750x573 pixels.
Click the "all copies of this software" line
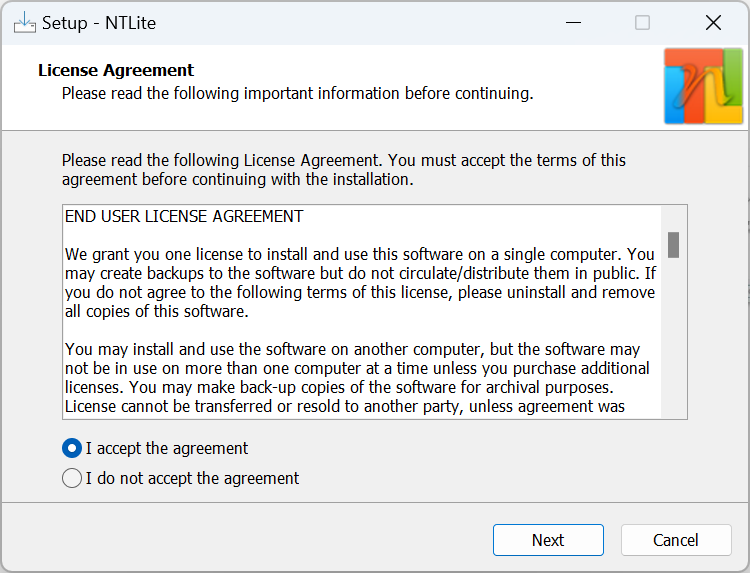coord(156,311)
